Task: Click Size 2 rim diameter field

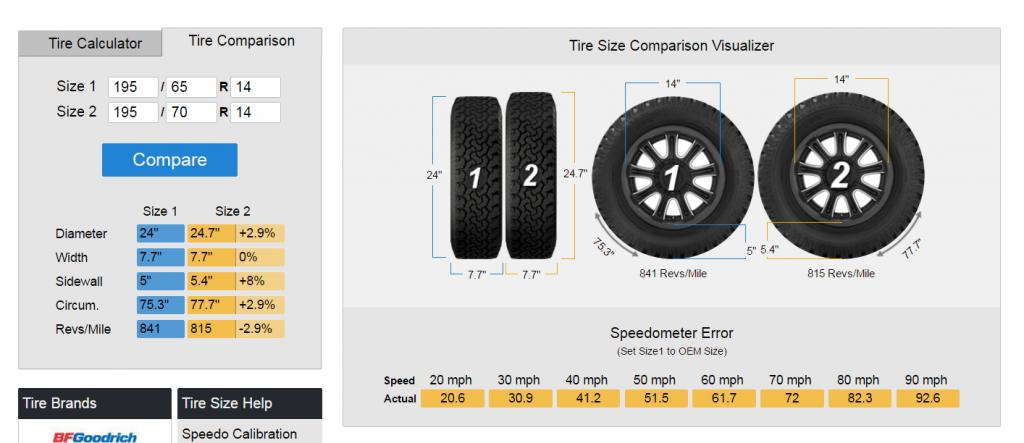Action: (x=255, y=112)
